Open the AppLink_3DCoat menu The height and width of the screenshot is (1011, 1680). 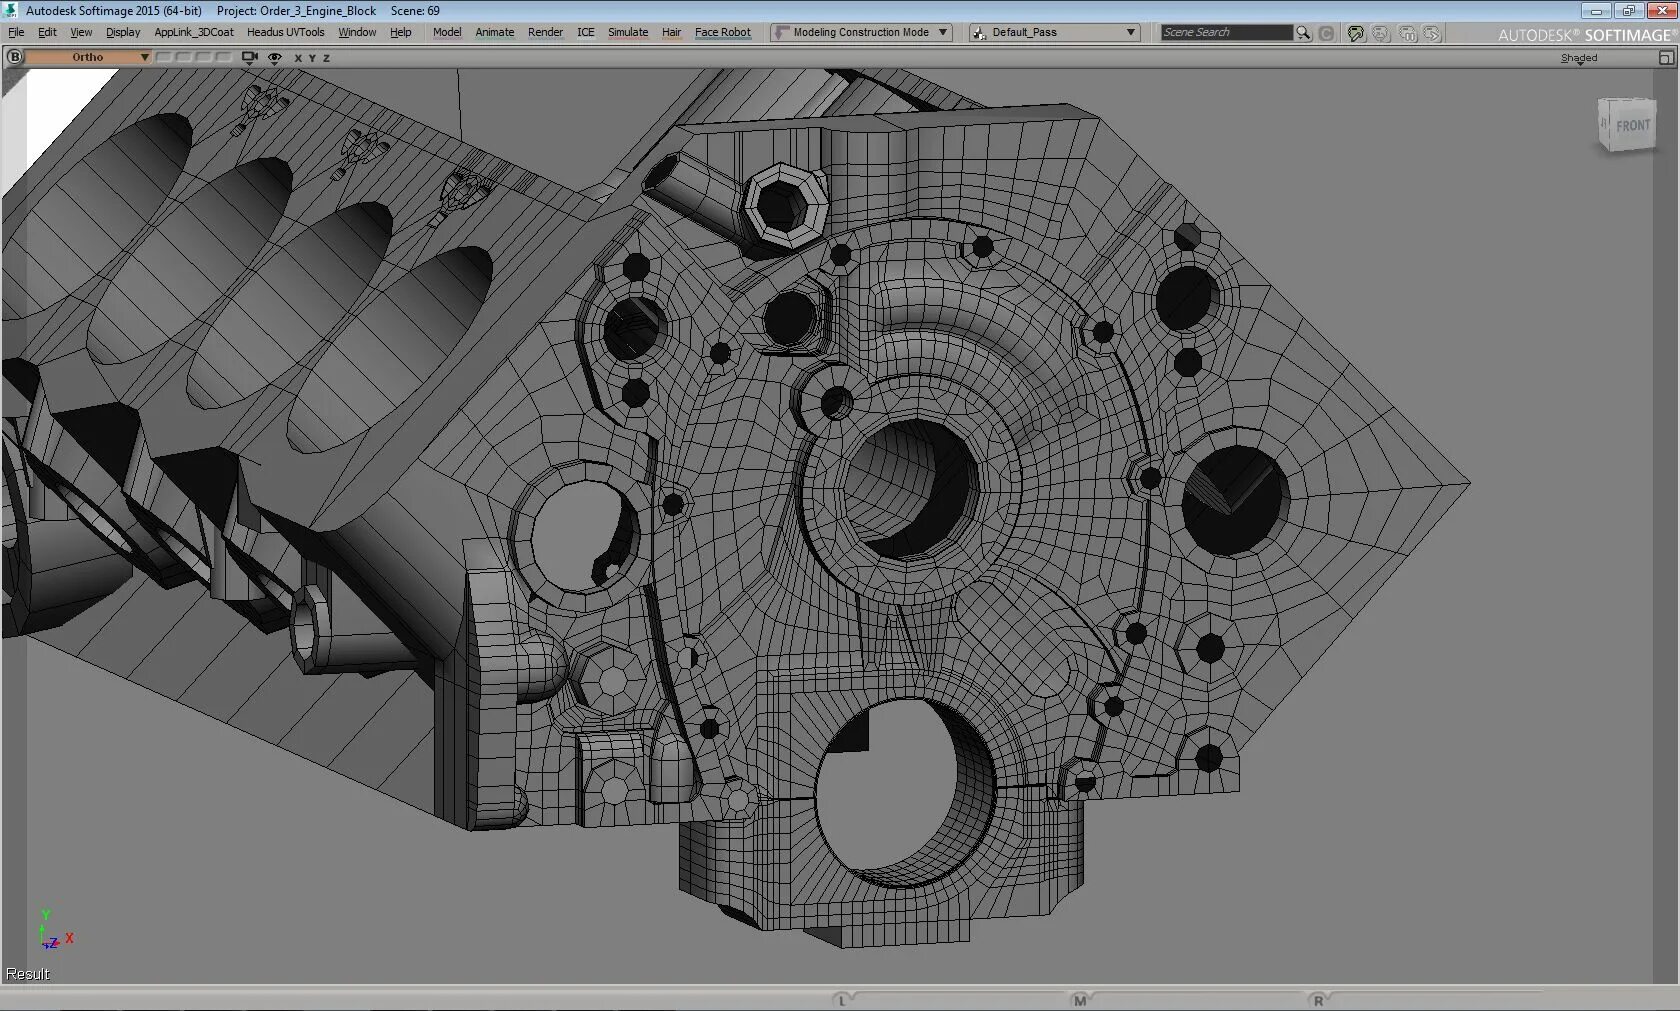(194, 32)
